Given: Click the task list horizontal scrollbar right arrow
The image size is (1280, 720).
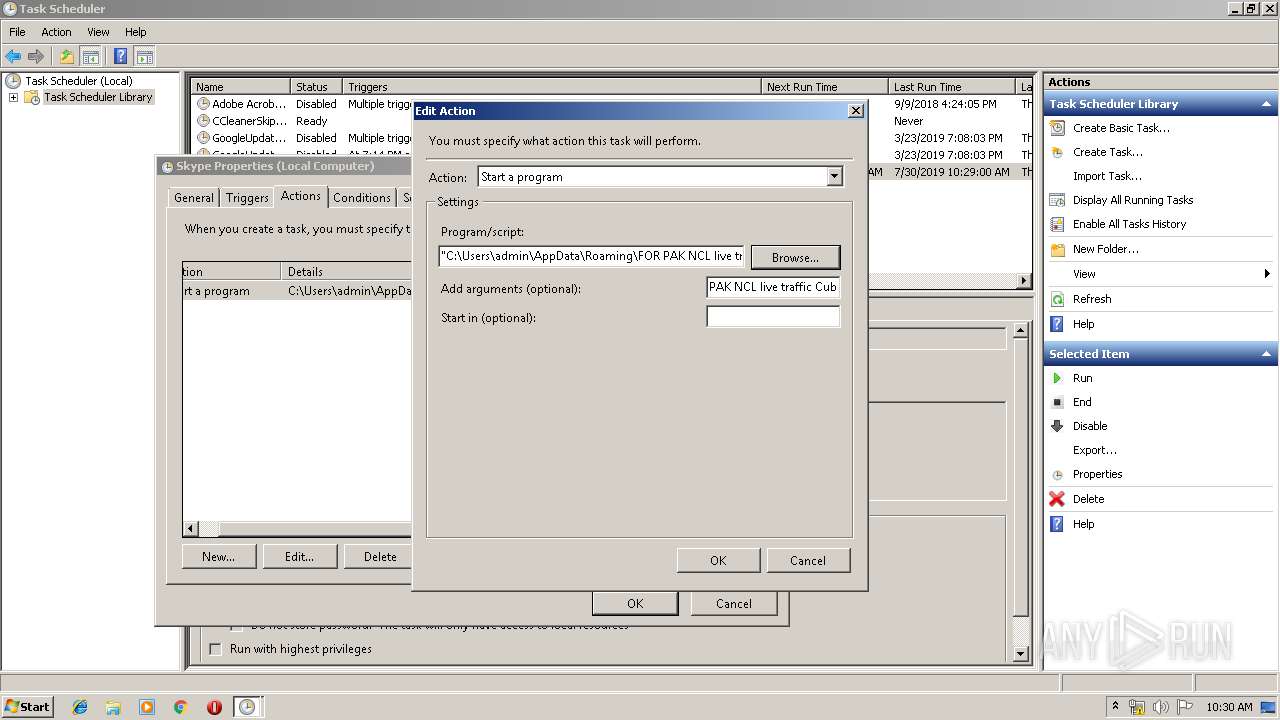Looking at the screenshot, I should point(1024,281).
